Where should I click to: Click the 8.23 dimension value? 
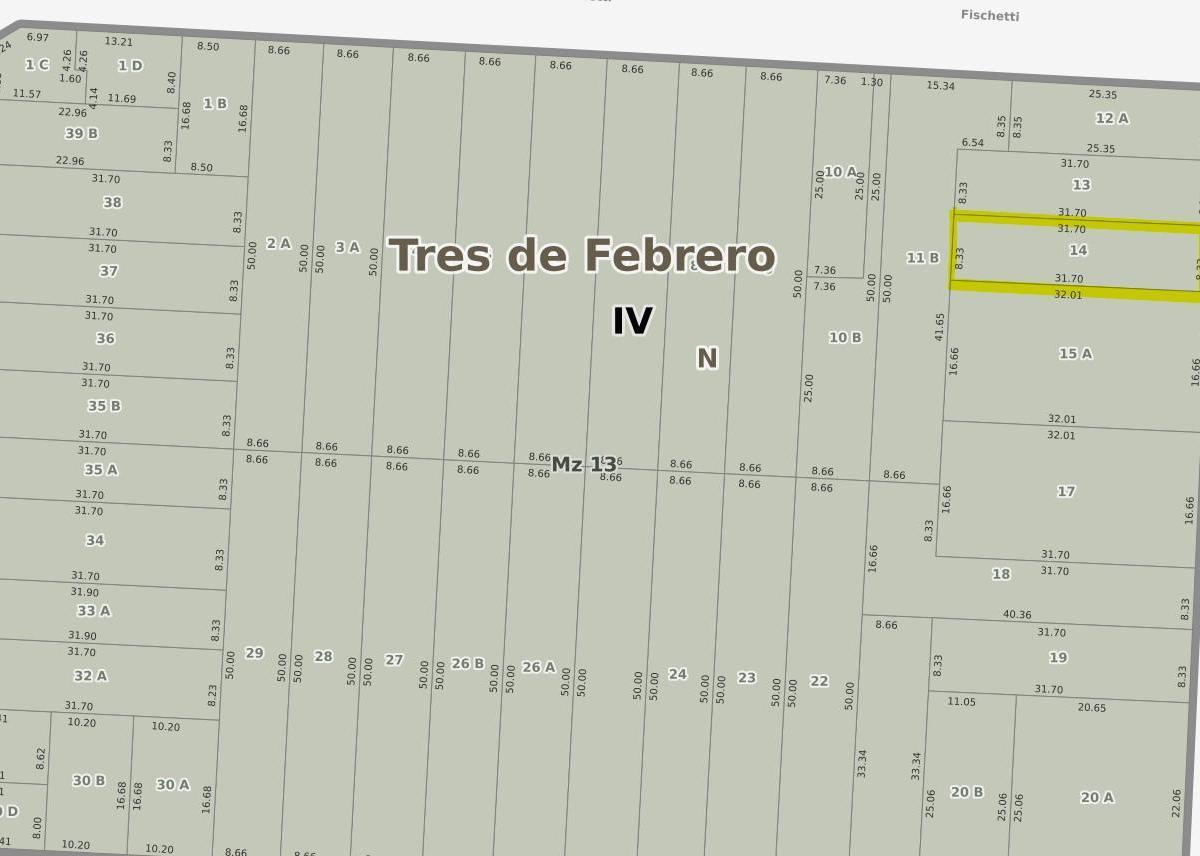click(x=212, y=696)
